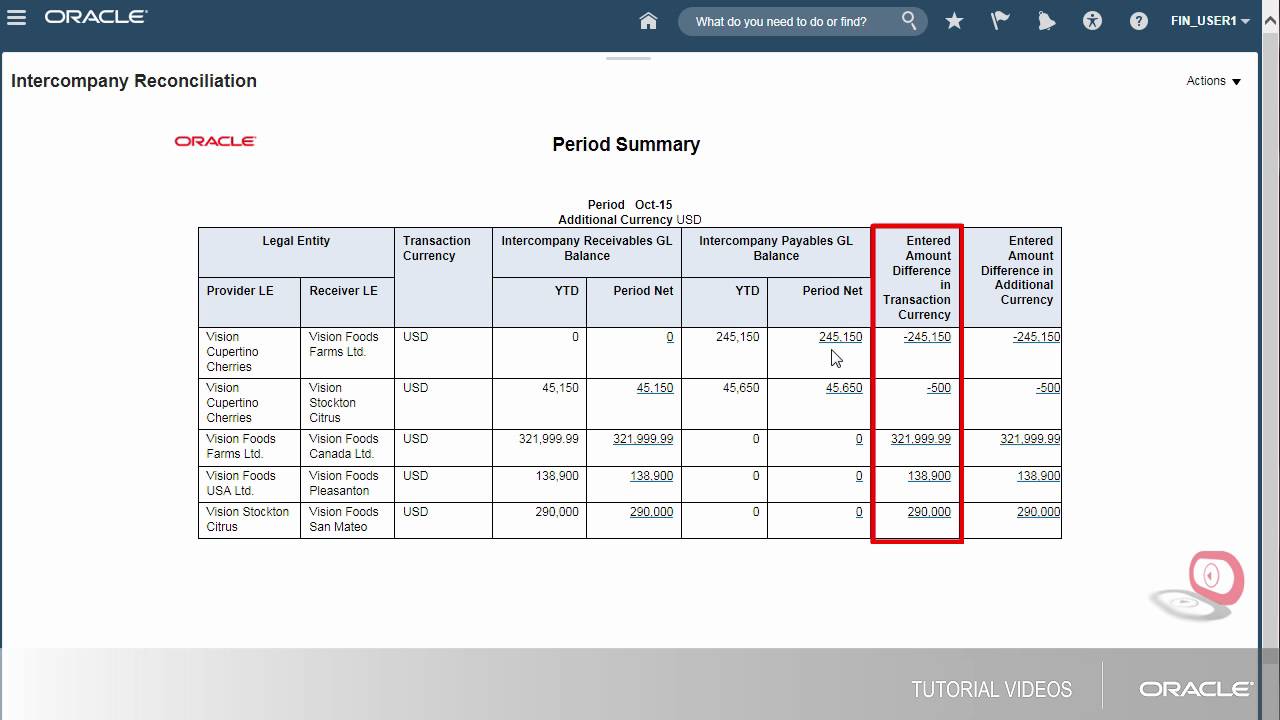Select receivables YTD value 321,999.99
1280x720 pixels.
(x=549, y=439)
